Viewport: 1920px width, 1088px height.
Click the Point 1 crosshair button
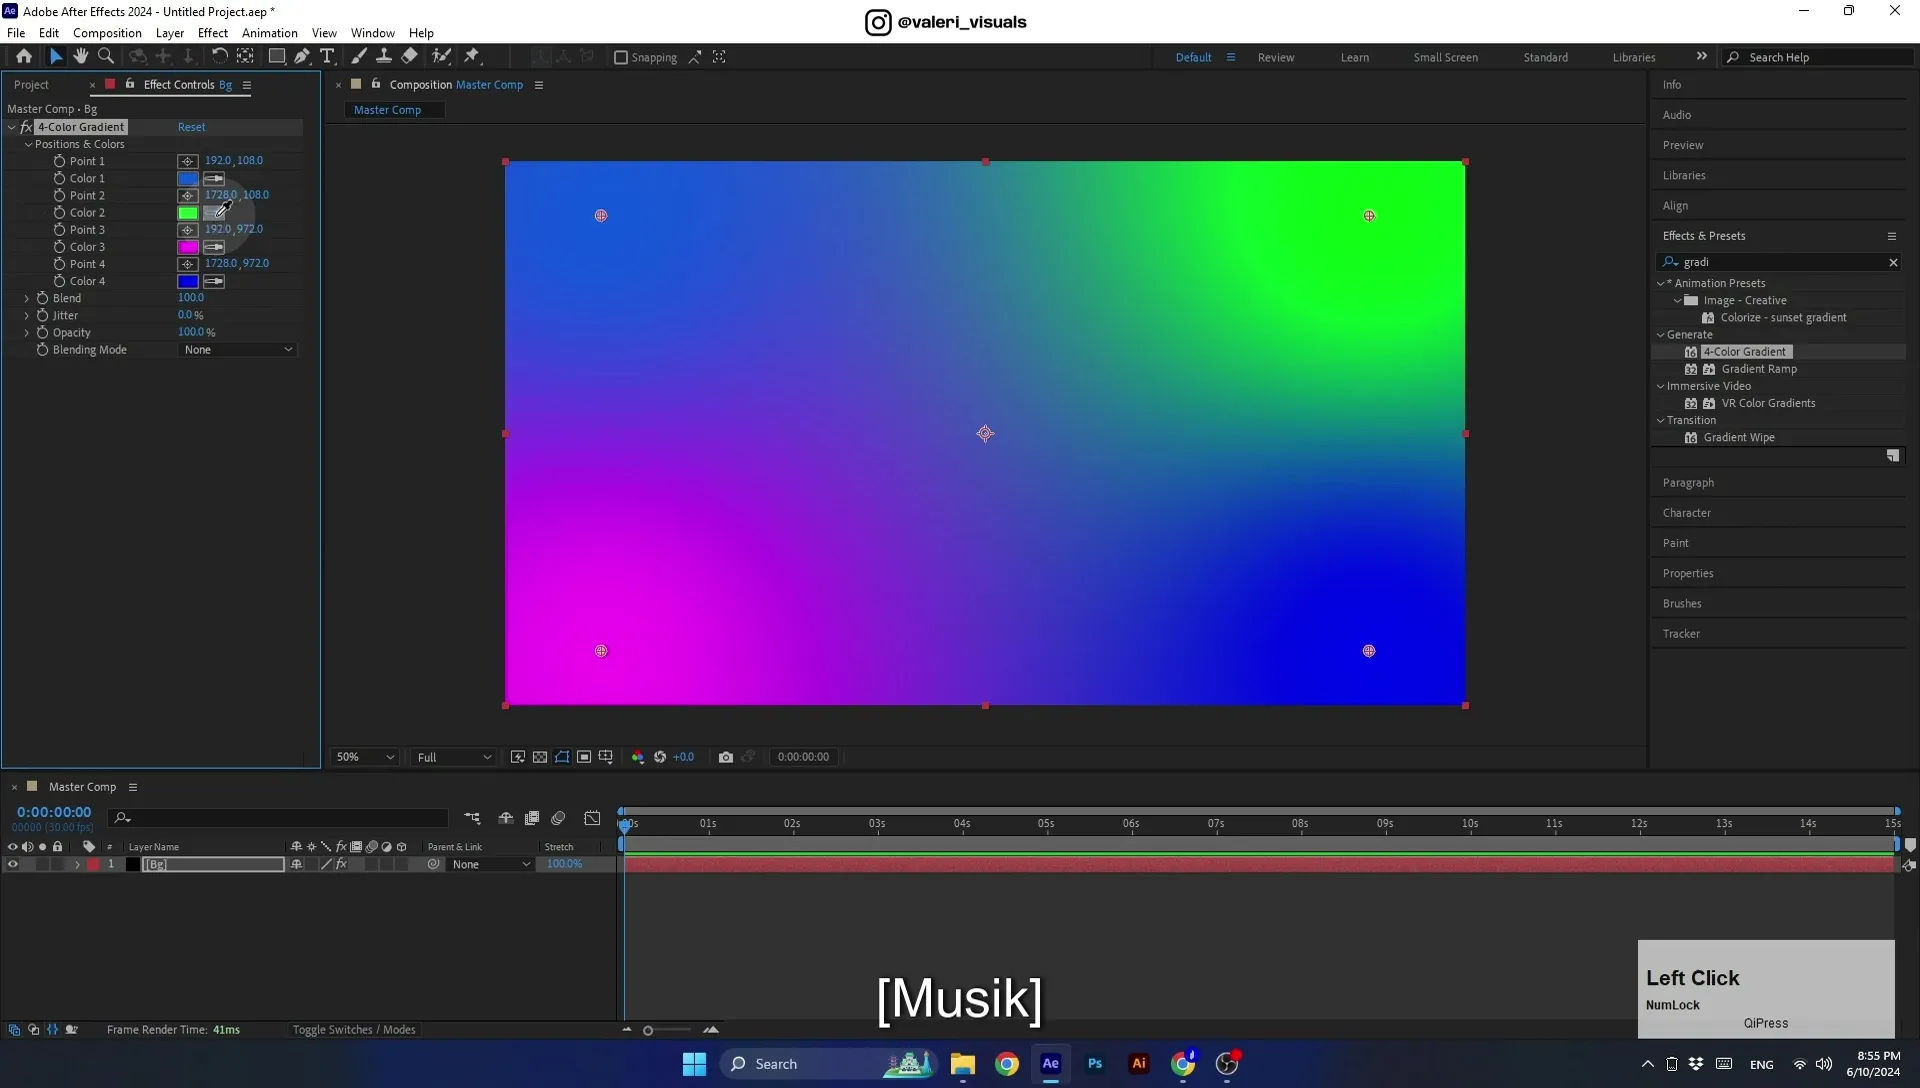click(187, 161)
